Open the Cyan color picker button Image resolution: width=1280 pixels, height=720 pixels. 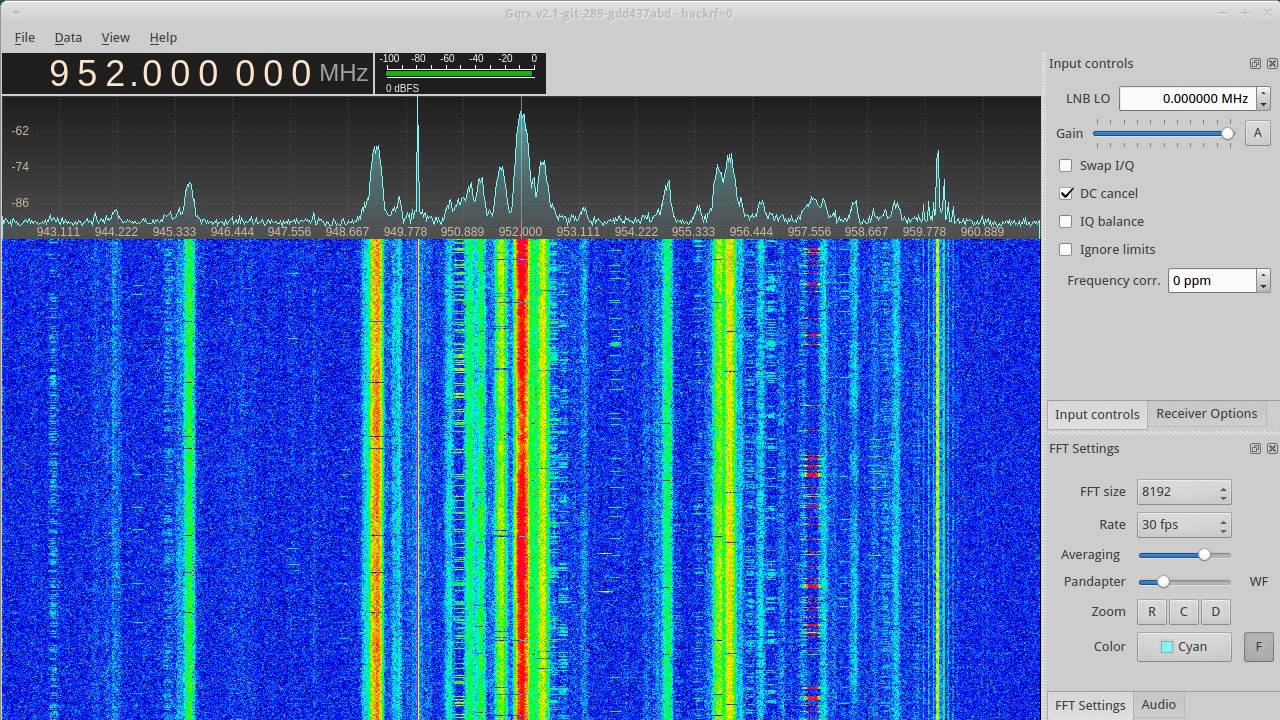tap(1183, 647)
